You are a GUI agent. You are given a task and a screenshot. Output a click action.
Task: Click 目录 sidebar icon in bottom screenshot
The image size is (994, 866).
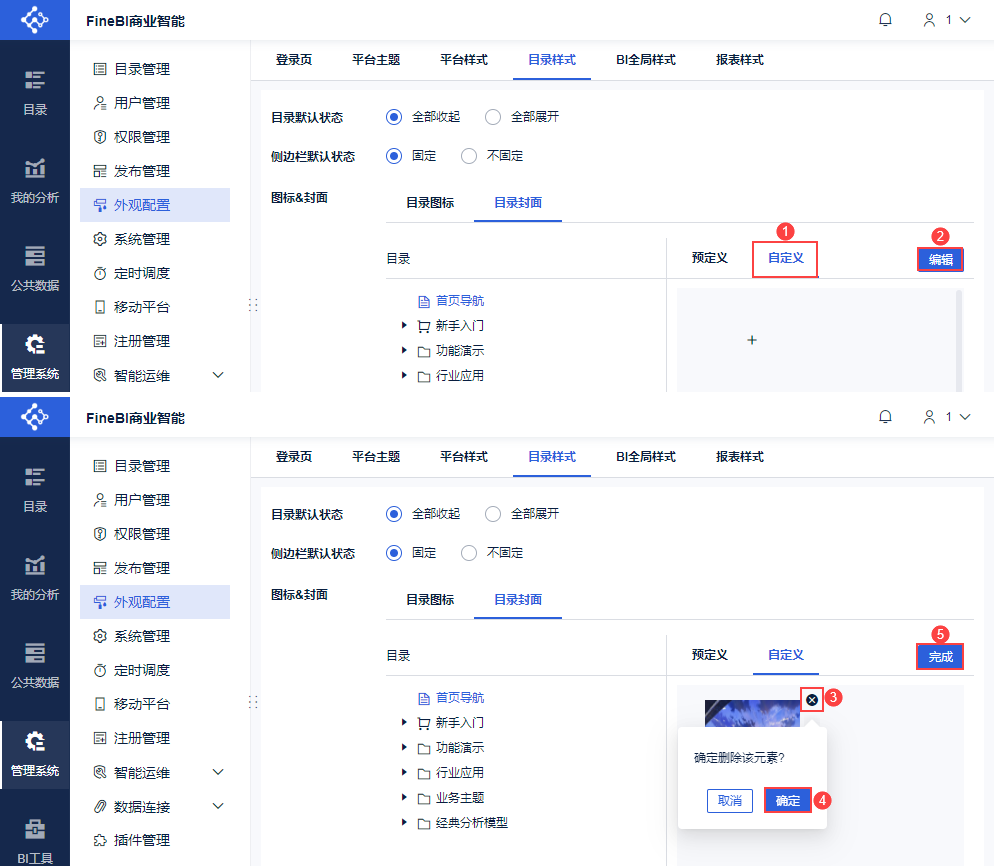click(x=35, y=490)
